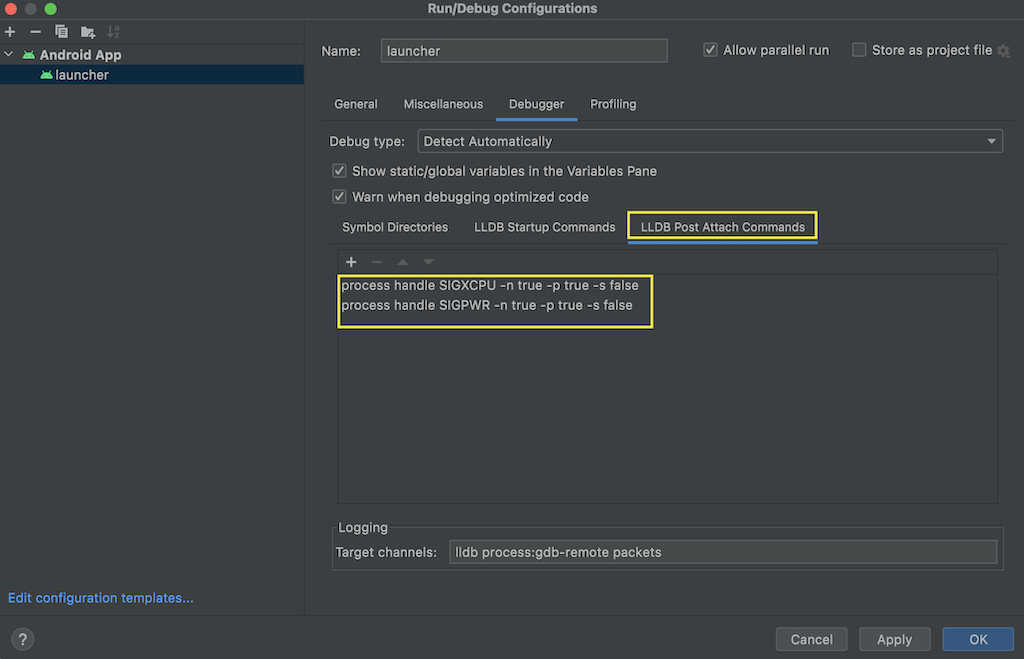The width and height of the screenshot is (1024, 659).
Task: Toggle Warn when debugging optimized code
Action: pos(339,197)
